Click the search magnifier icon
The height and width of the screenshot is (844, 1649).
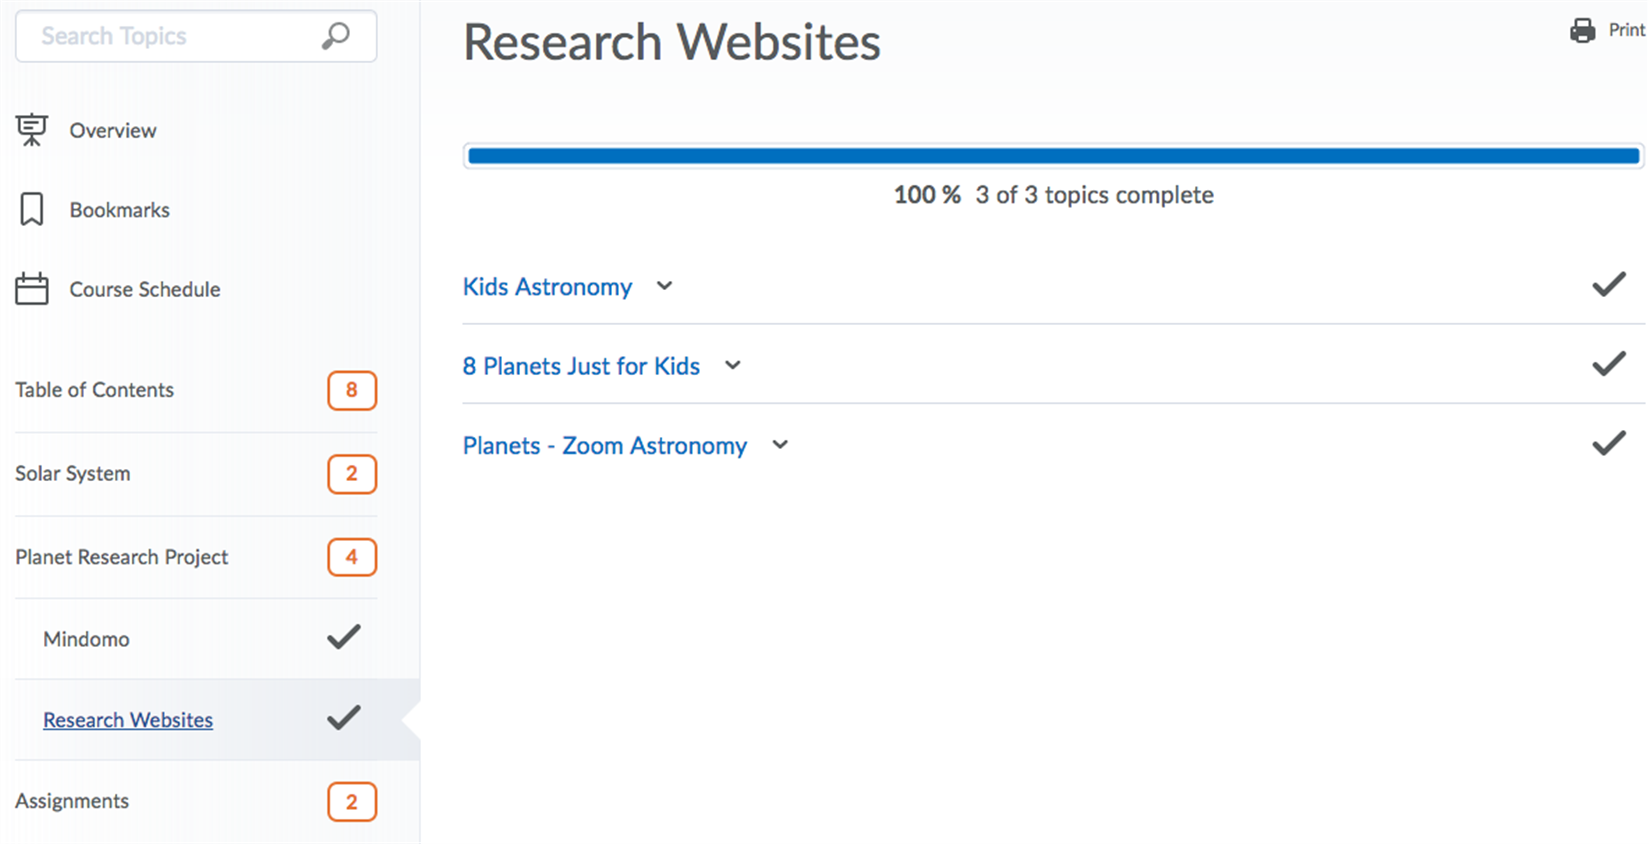coord(336,36)
